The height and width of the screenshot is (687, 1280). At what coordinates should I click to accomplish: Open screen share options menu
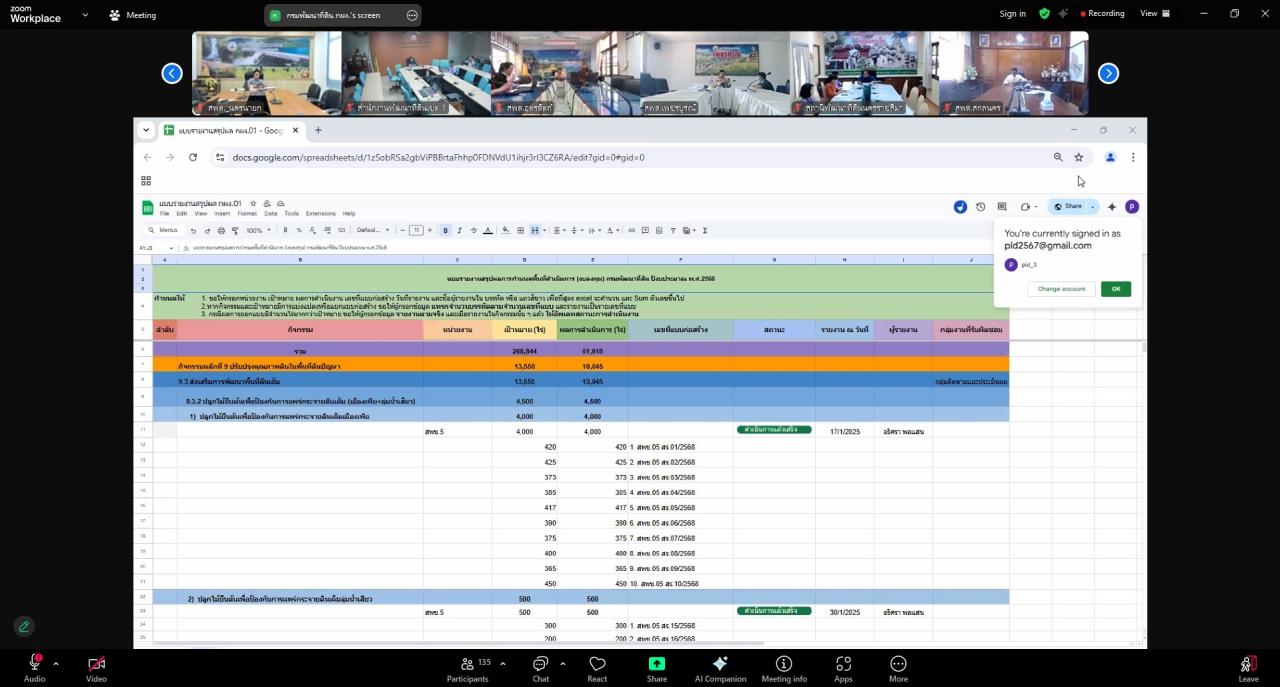412,15
